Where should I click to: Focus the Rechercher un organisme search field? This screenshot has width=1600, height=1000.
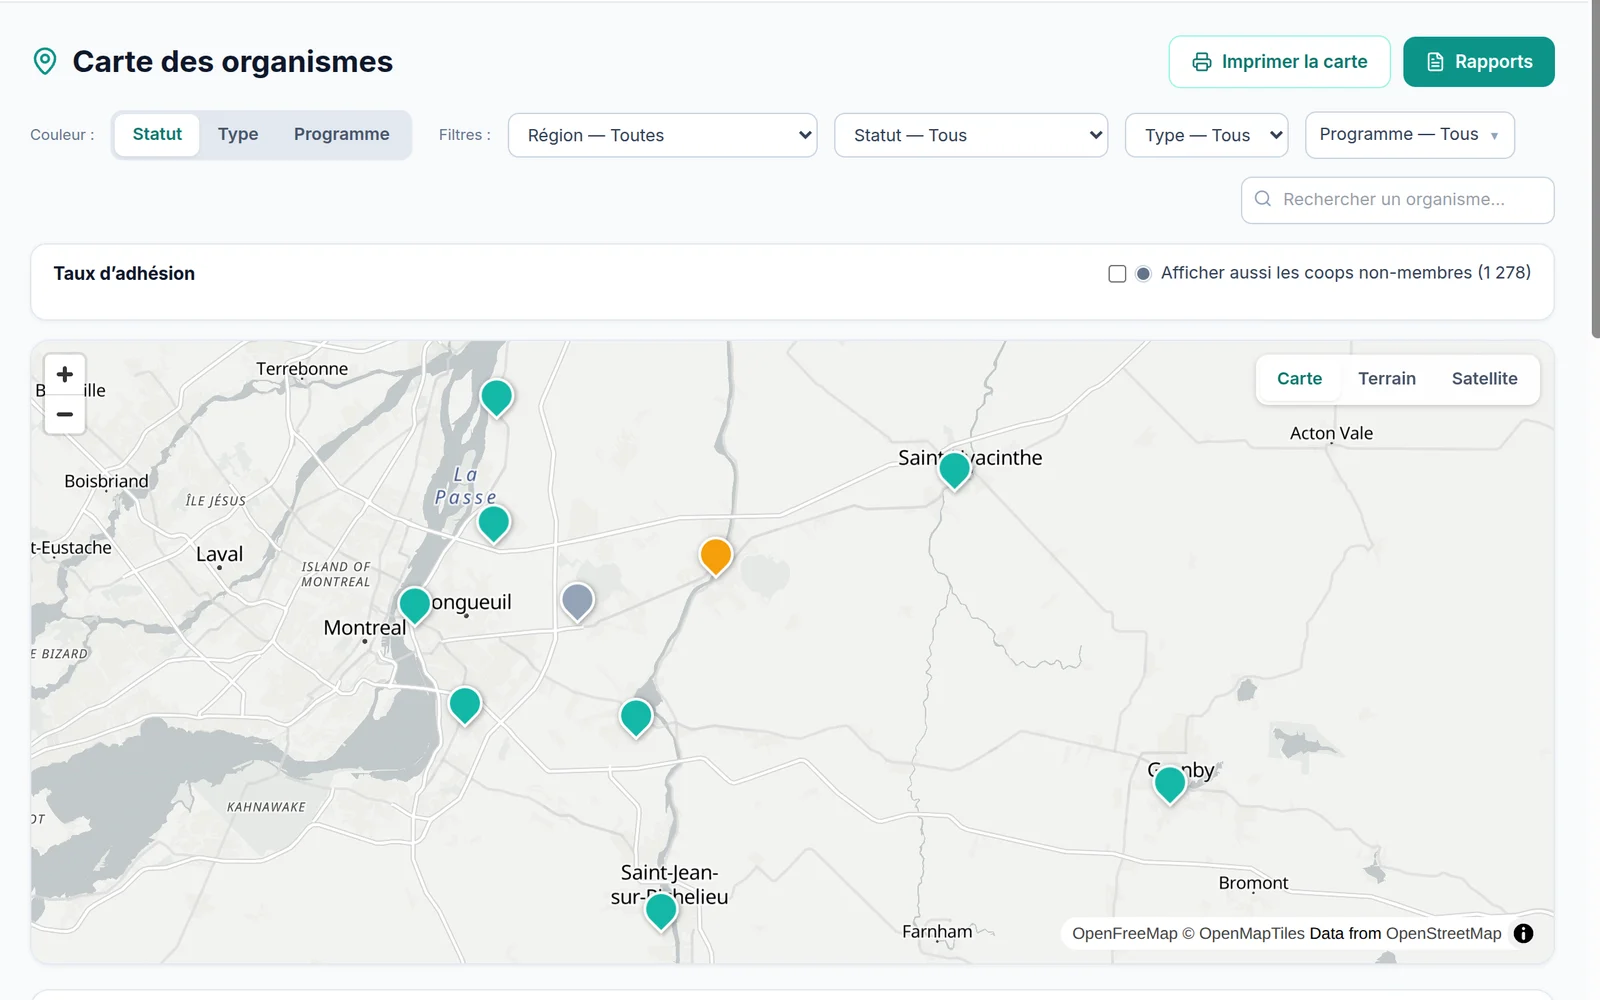pos(1398,200)
